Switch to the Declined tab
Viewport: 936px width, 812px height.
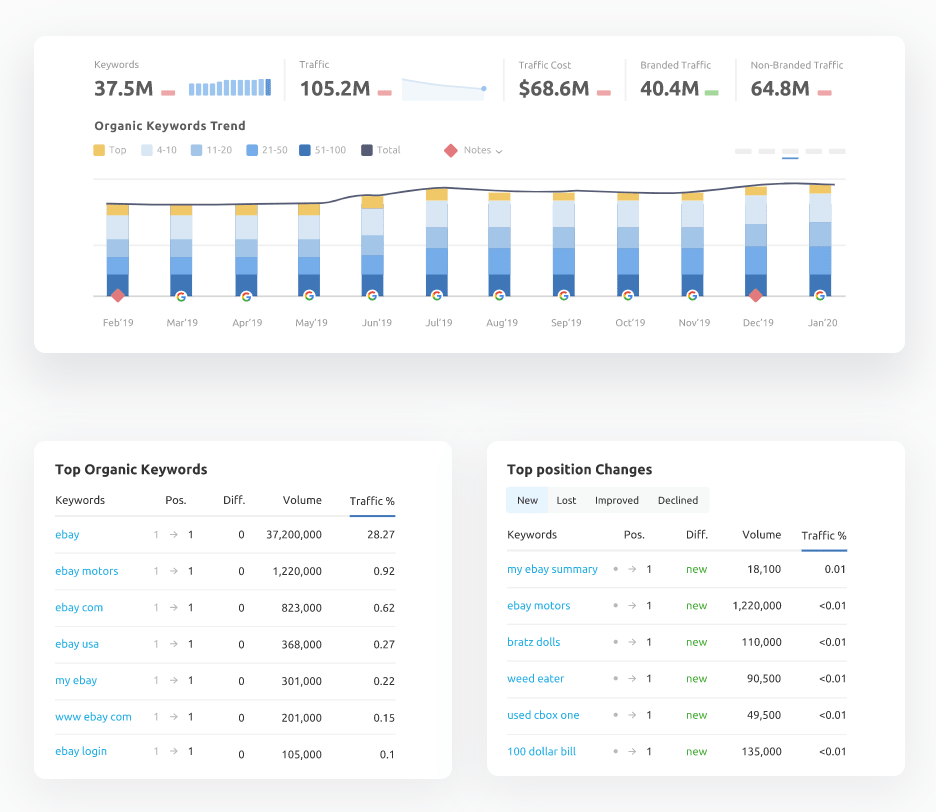point(678,500)
